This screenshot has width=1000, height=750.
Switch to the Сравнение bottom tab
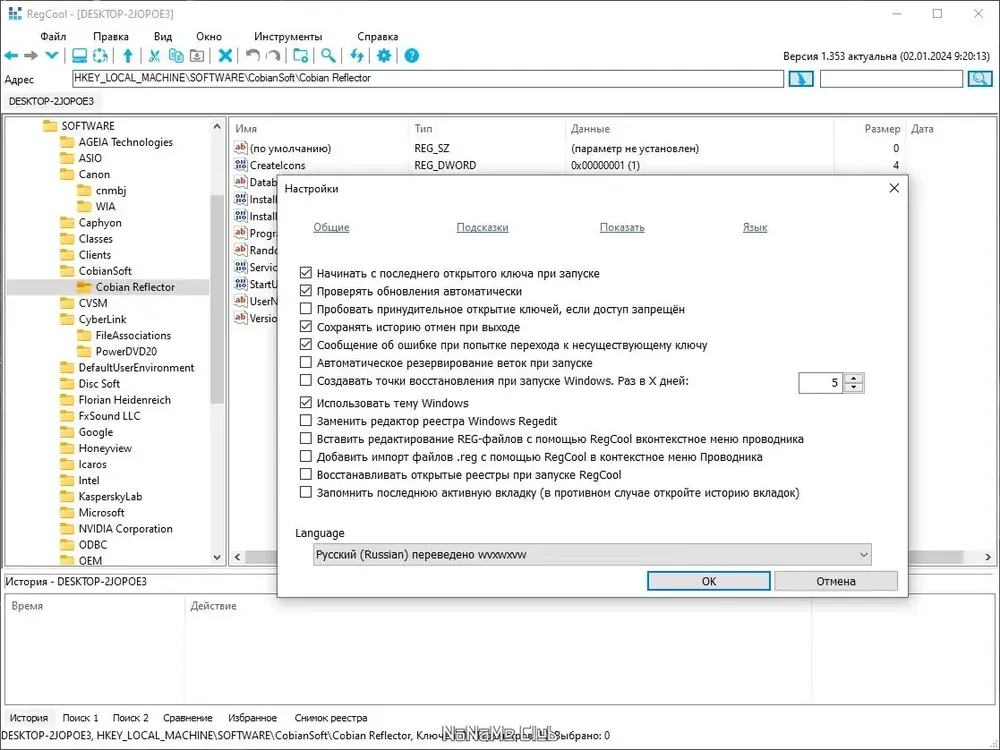click(188, 718)
